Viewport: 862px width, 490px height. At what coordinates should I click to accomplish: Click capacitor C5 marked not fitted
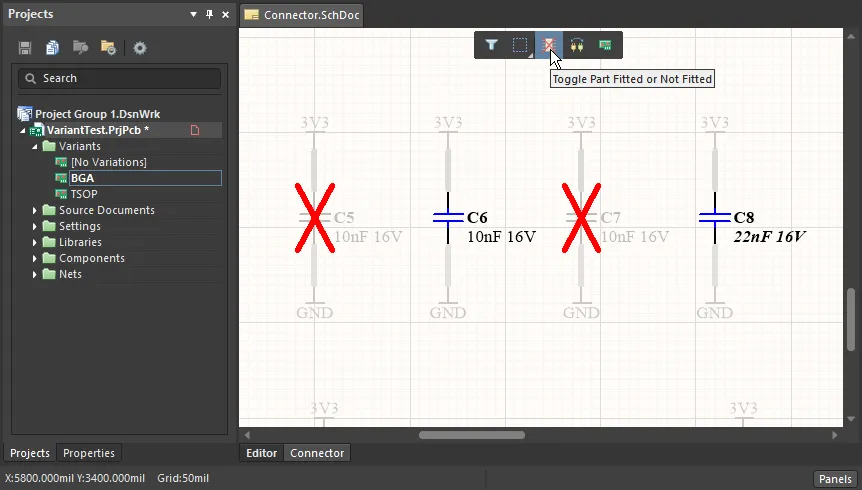click(314, 218)
